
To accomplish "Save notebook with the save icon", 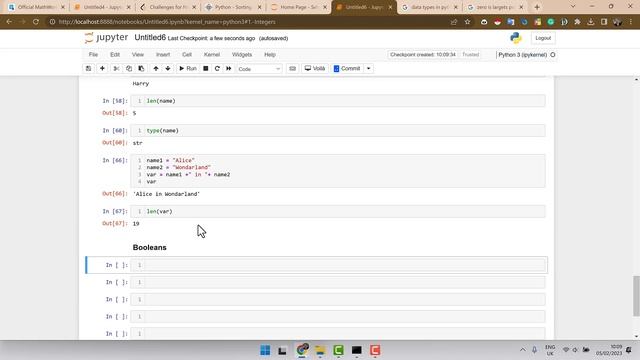I will (x=88, y=69).
